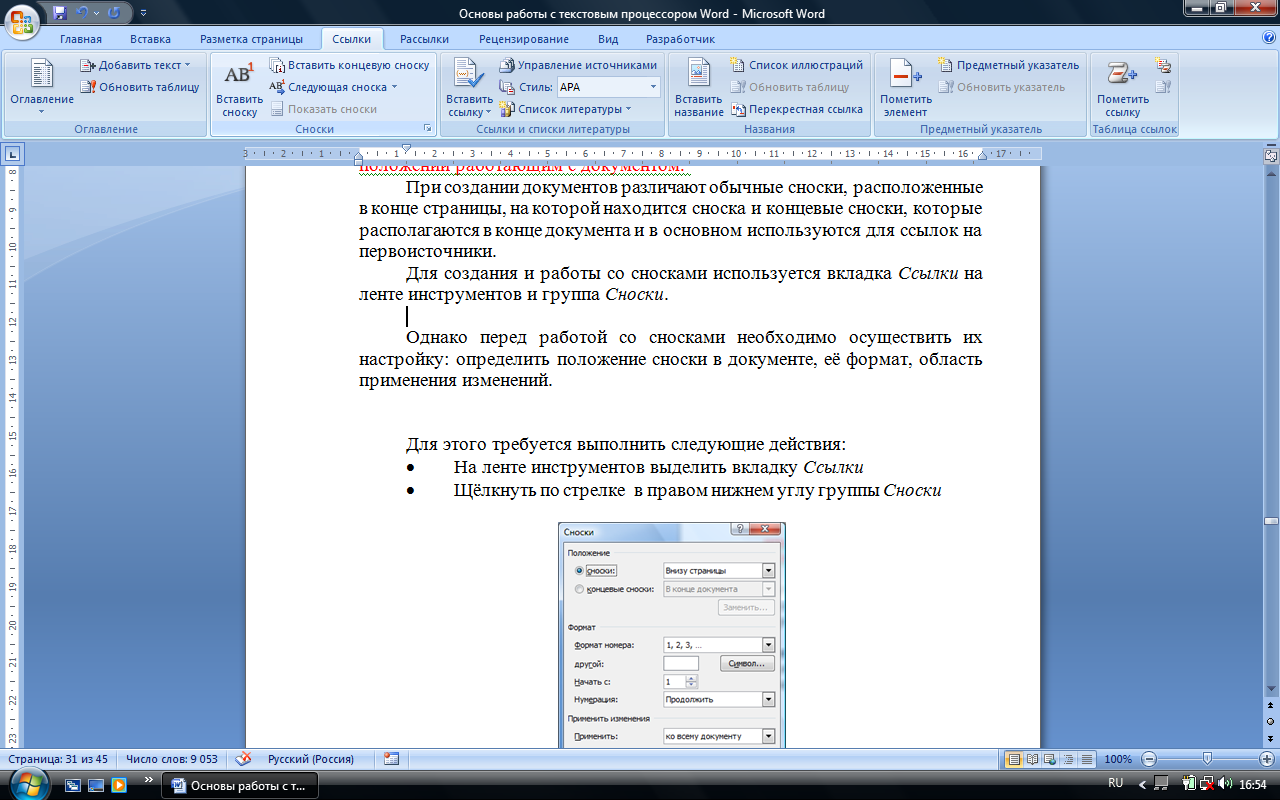This screenshot has width=1280, height=800.
Task: Undo the last action
Action: click(82, 13)
